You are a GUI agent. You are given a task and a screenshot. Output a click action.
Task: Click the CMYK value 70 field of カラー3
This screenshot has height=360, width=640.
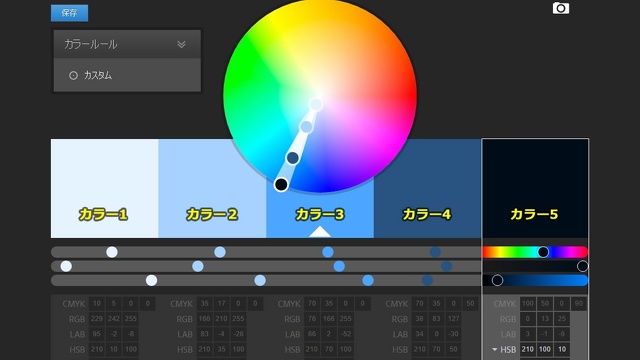point(312,304)
